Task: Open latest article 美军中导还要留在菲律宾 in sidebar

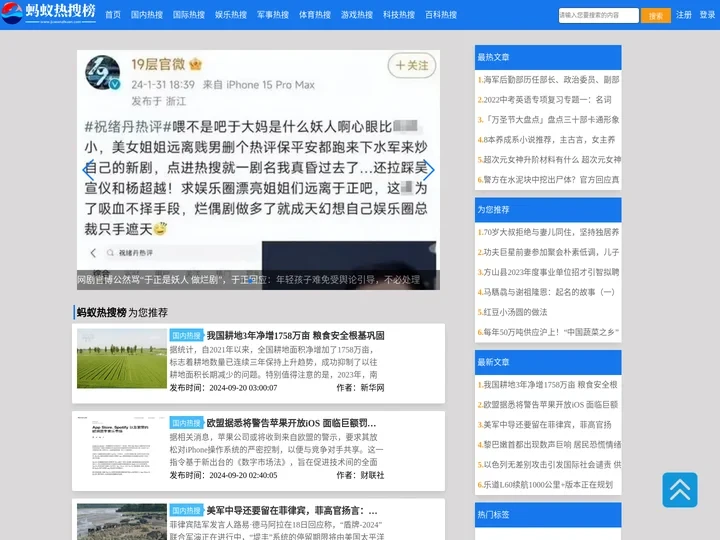Action: [x=545, y=425]
